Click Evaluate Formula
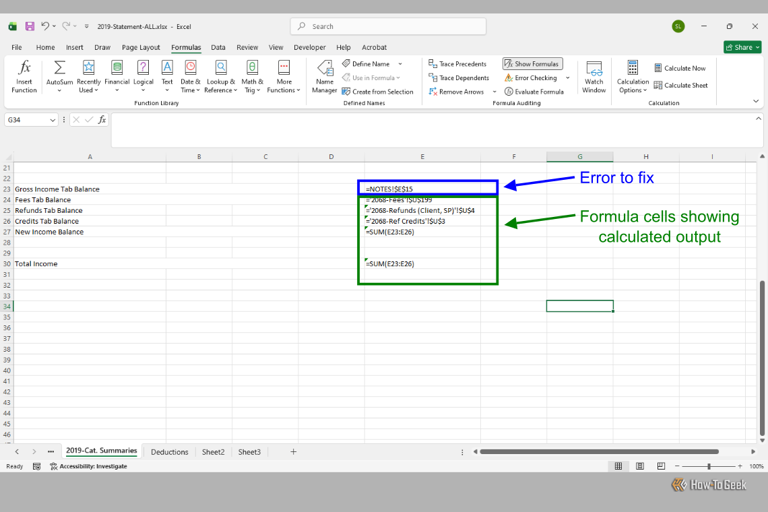The image size is (768, 512). pyautogui.click(x=534, y=92)
